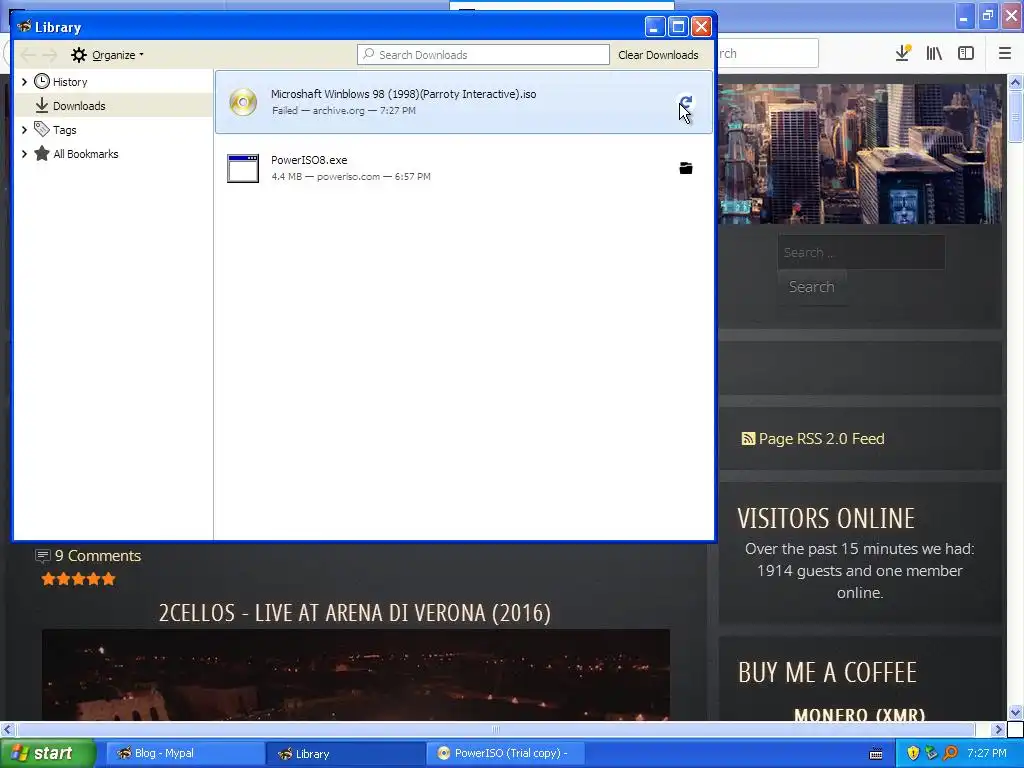Go forward in Library navigation
The image size is (1024, 768).
coord(50,55)
